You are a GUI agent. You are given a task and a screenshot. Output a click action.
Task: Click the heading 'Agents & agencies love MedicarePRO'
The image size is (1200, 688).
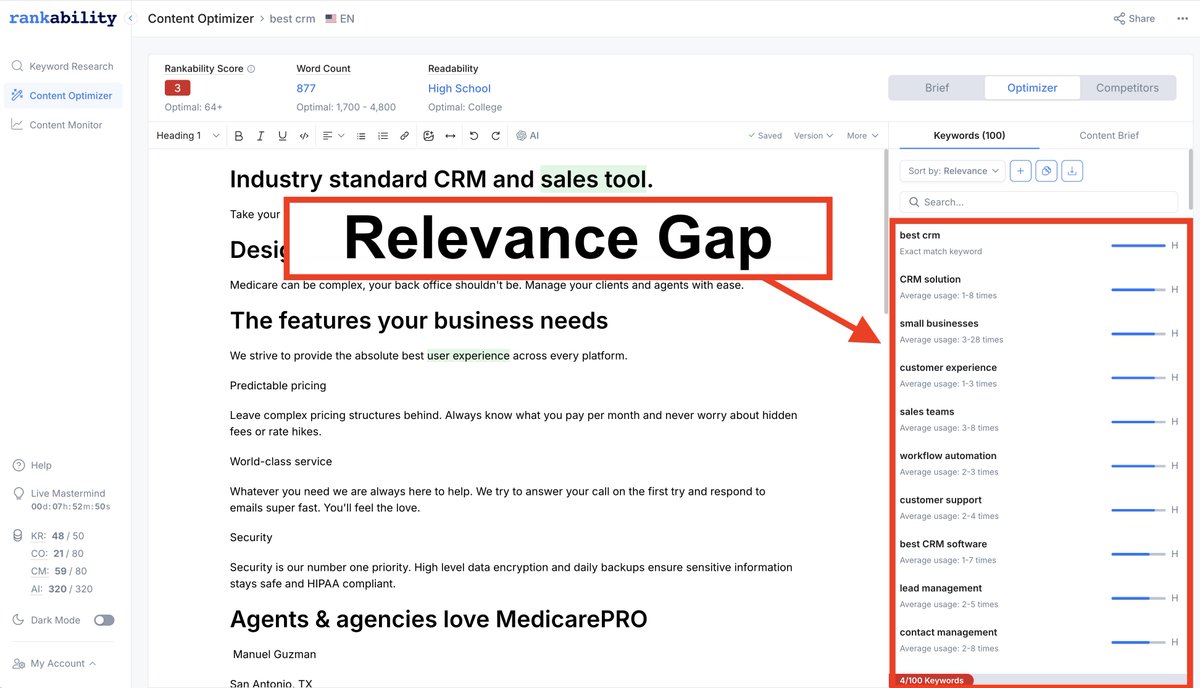[x=438, y=619]
